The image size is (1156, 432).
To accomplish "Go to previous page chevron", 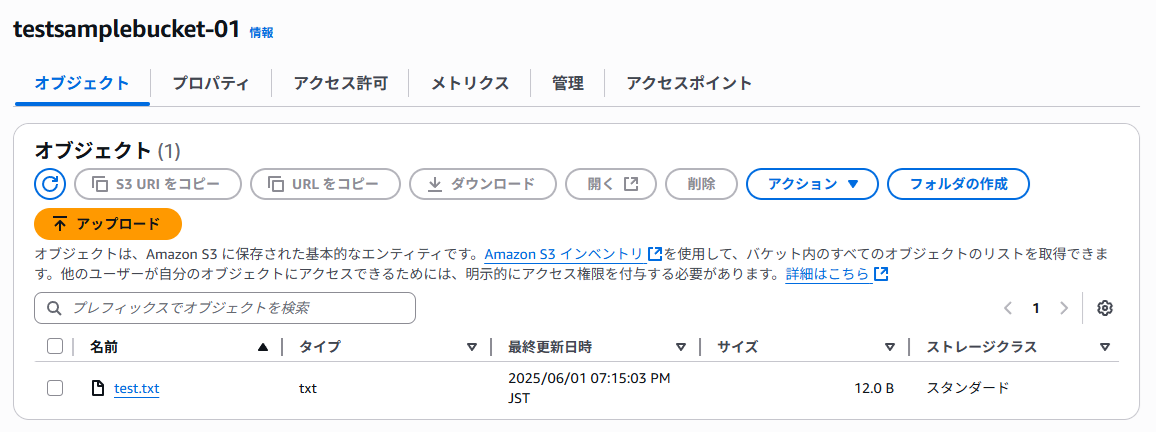I will 1009,308.
